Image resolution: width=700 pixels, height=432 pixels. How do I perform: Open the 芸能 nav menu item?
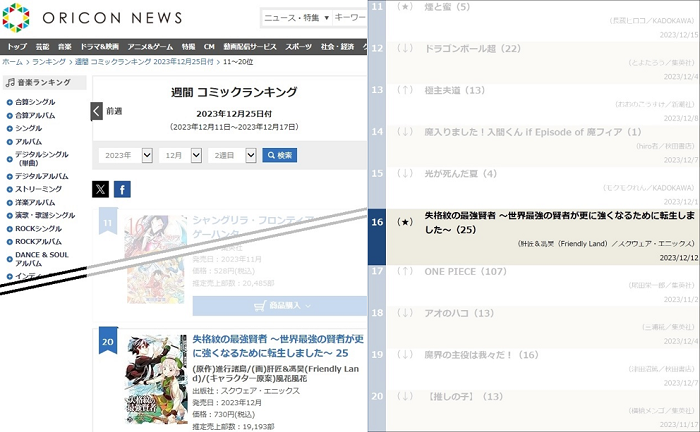(42, 46)
